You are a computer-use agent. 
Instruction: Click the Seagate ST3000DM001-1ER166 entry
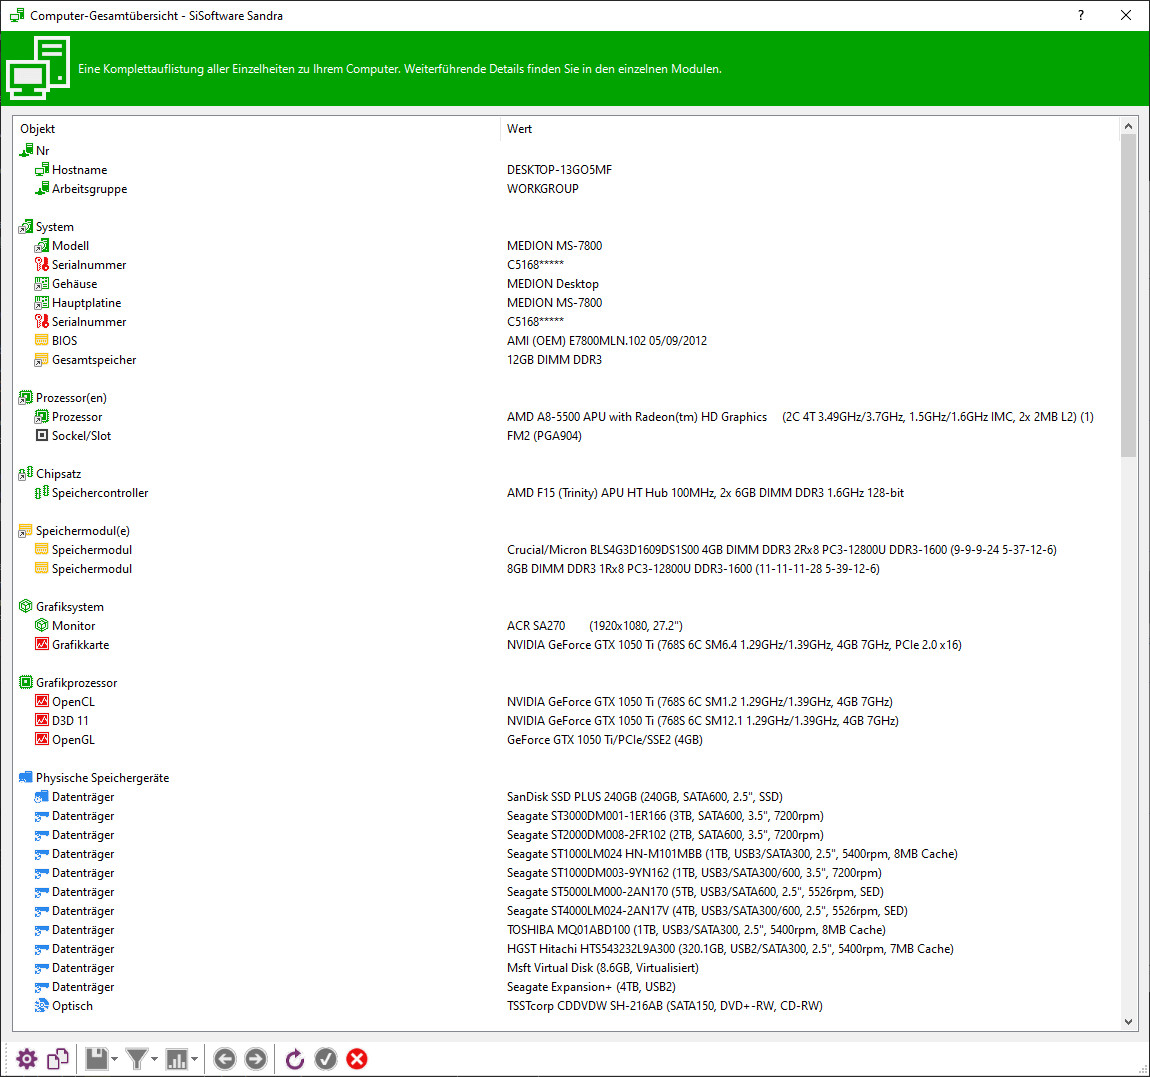pyautogui.click(x=665, y=816)
